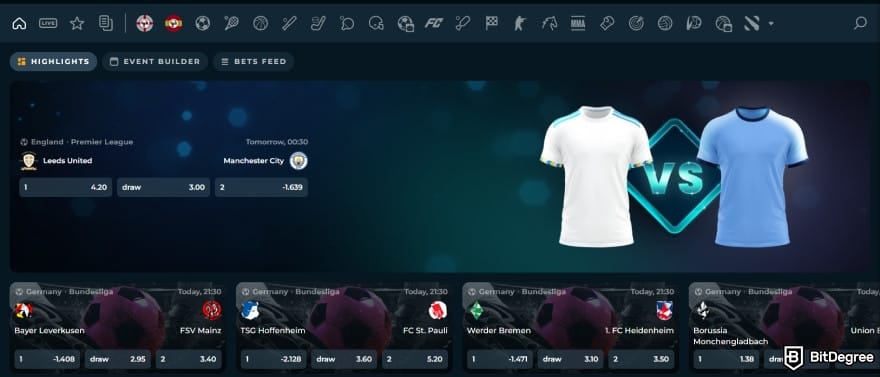This screenshot has width=880, height=377.
Task: Open the bet slips documents icon
Action: pyautogui.click(x=106, y=23)
